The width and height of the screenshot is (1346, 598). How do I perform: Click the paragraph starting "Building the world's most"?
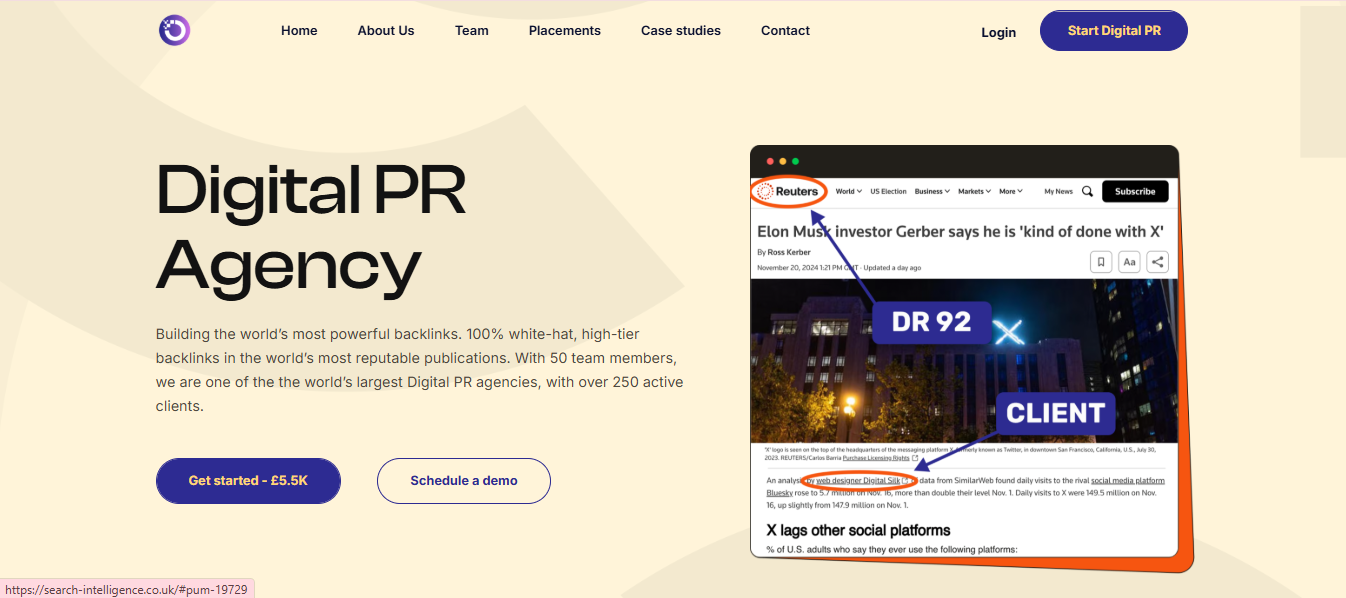420,370
